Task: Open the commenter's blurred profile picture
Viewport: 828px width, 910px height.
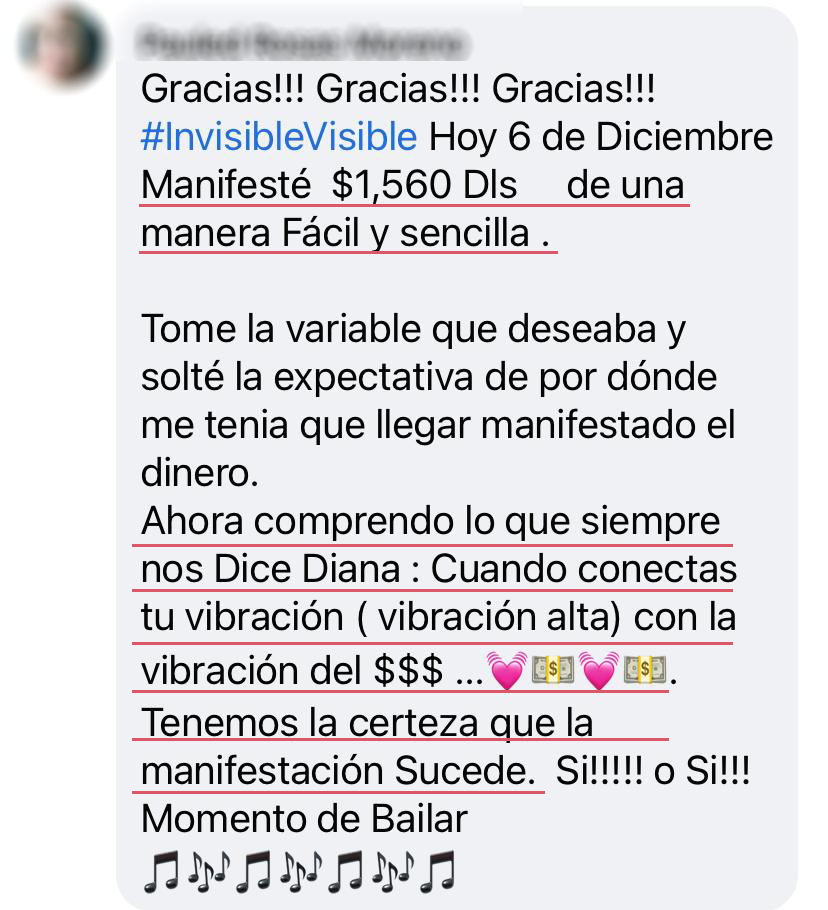Action: [63, 45]
